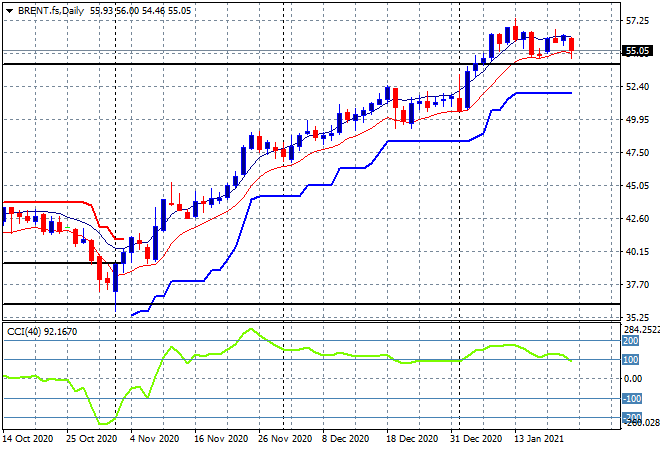Click the BRENT.fs,Daily chart title
660x450 pixels.
pos(51,11)
